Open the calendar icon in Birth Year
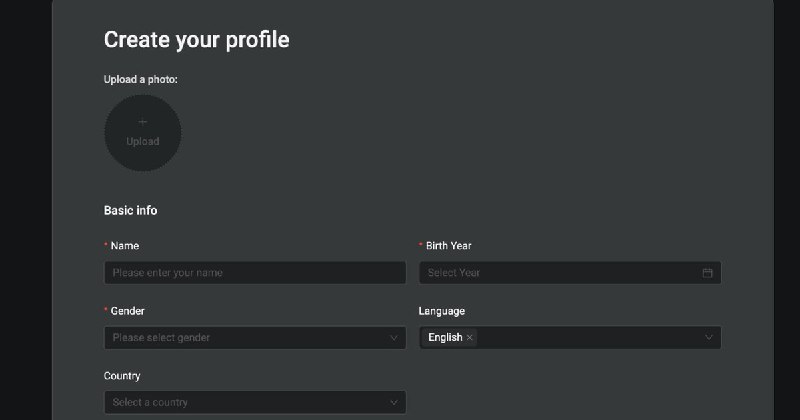 [x=707, y=273]
